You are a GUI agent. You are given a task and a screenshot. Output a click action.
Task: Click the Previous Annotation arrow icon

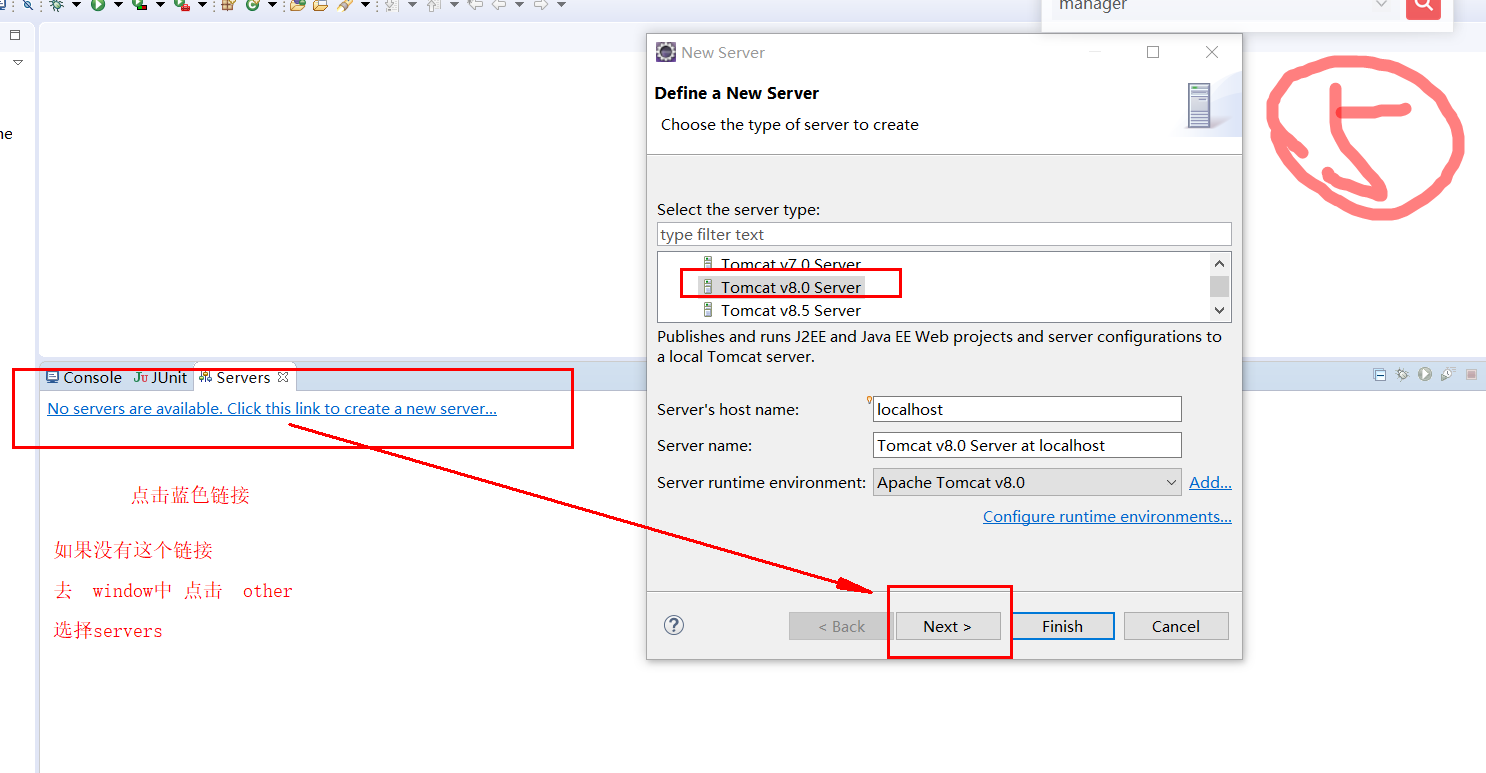[432, 4]
